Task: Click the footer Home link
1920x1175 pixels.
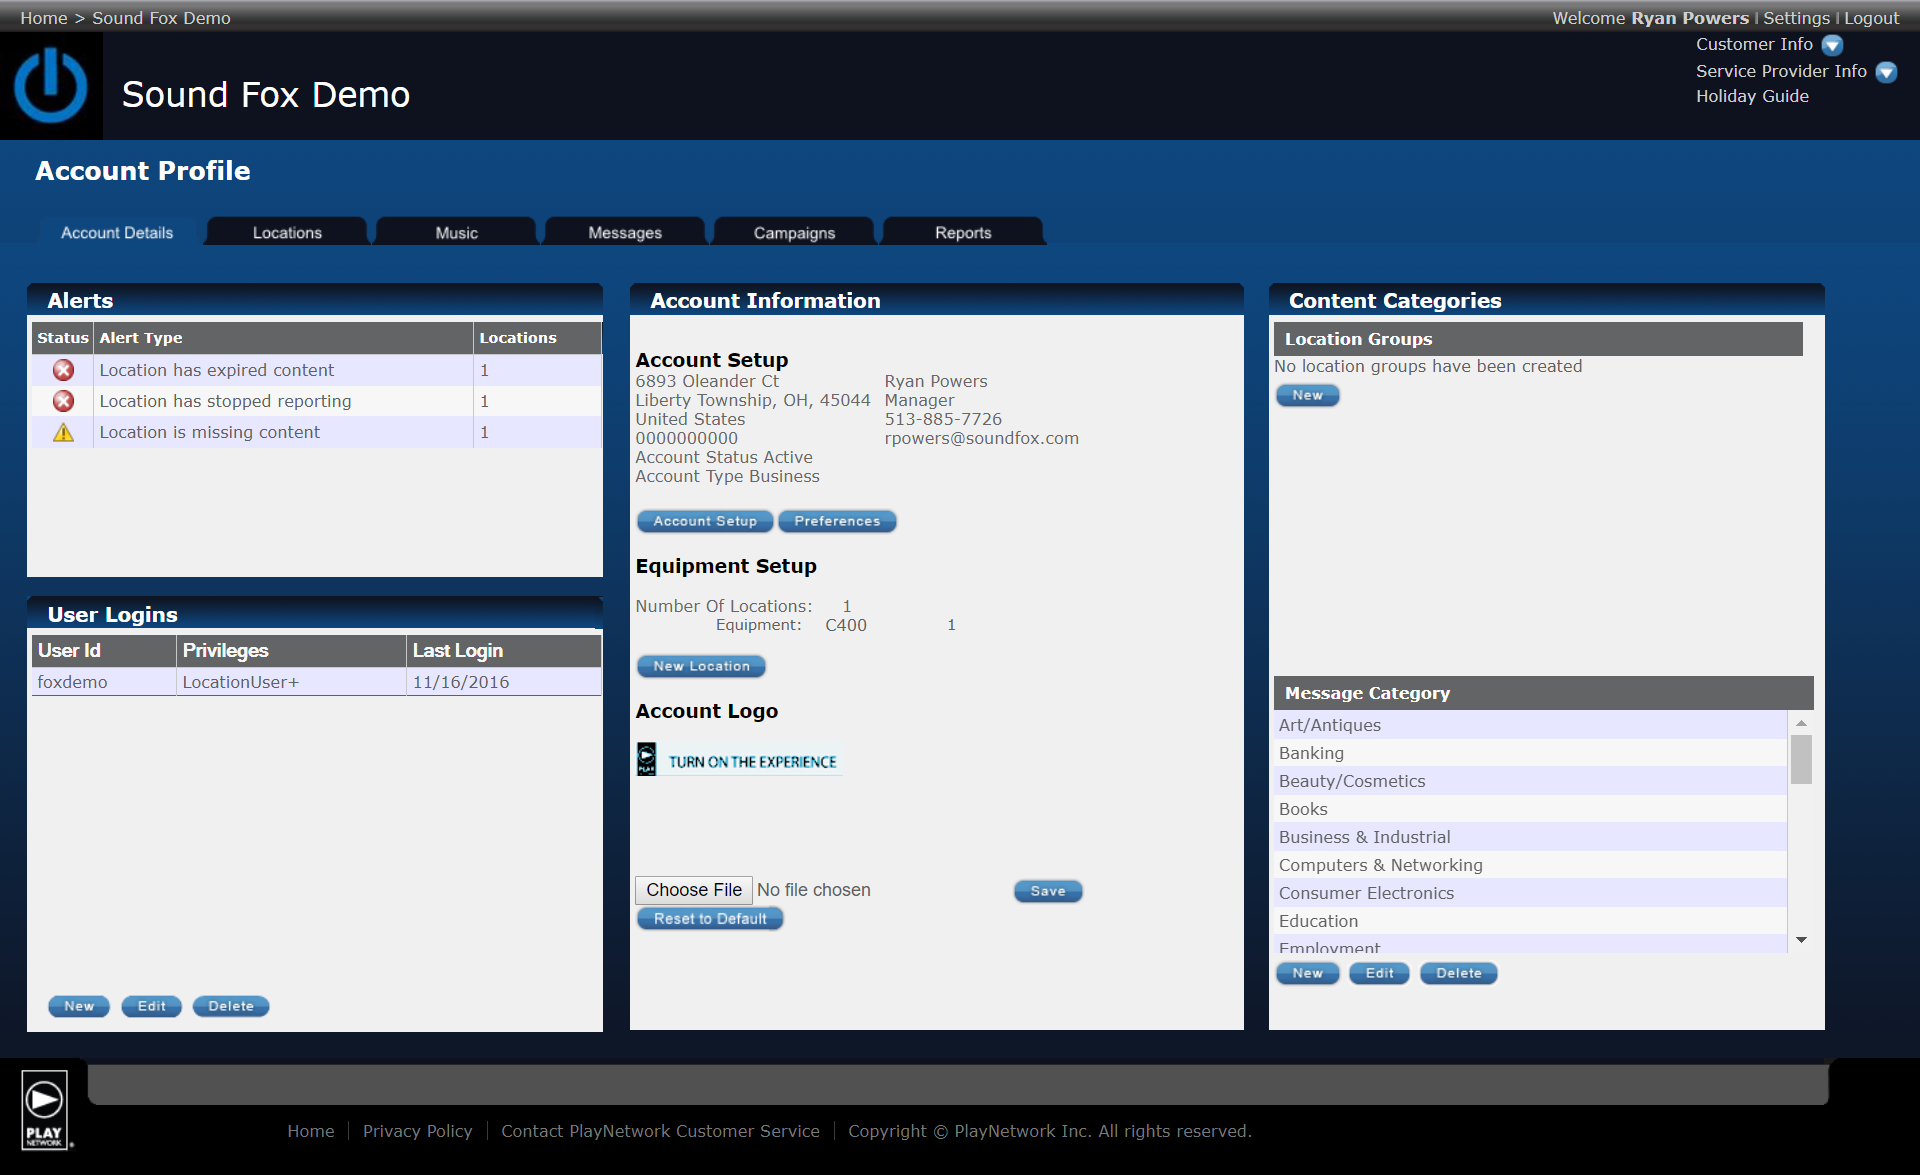Action: point(311,1131)
